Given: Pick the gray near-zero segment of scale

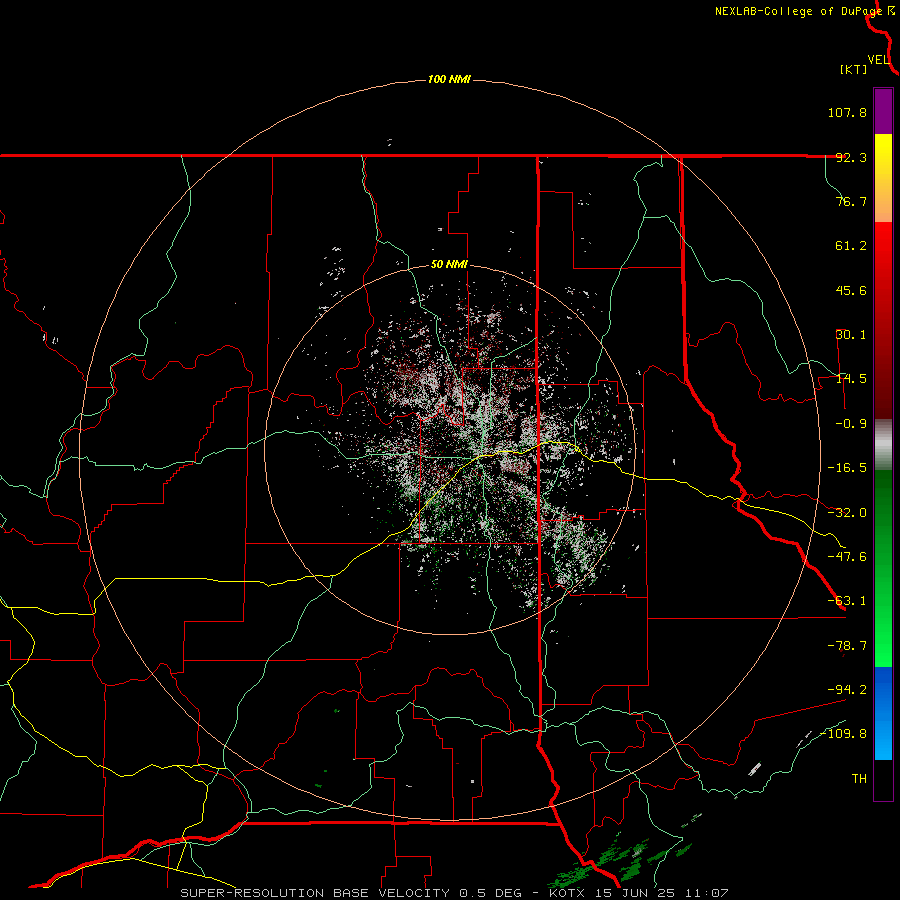Looking at the screenshot, I should (x=883, y=445).
